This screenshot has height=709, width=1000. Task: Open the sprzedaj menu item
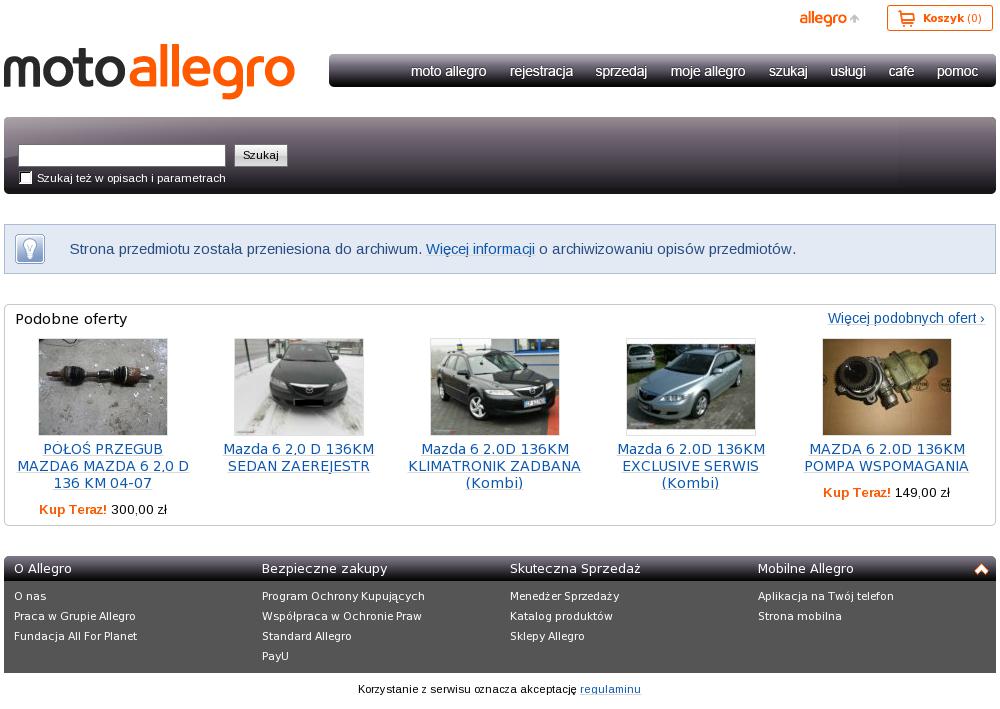[x=621, y=71]
